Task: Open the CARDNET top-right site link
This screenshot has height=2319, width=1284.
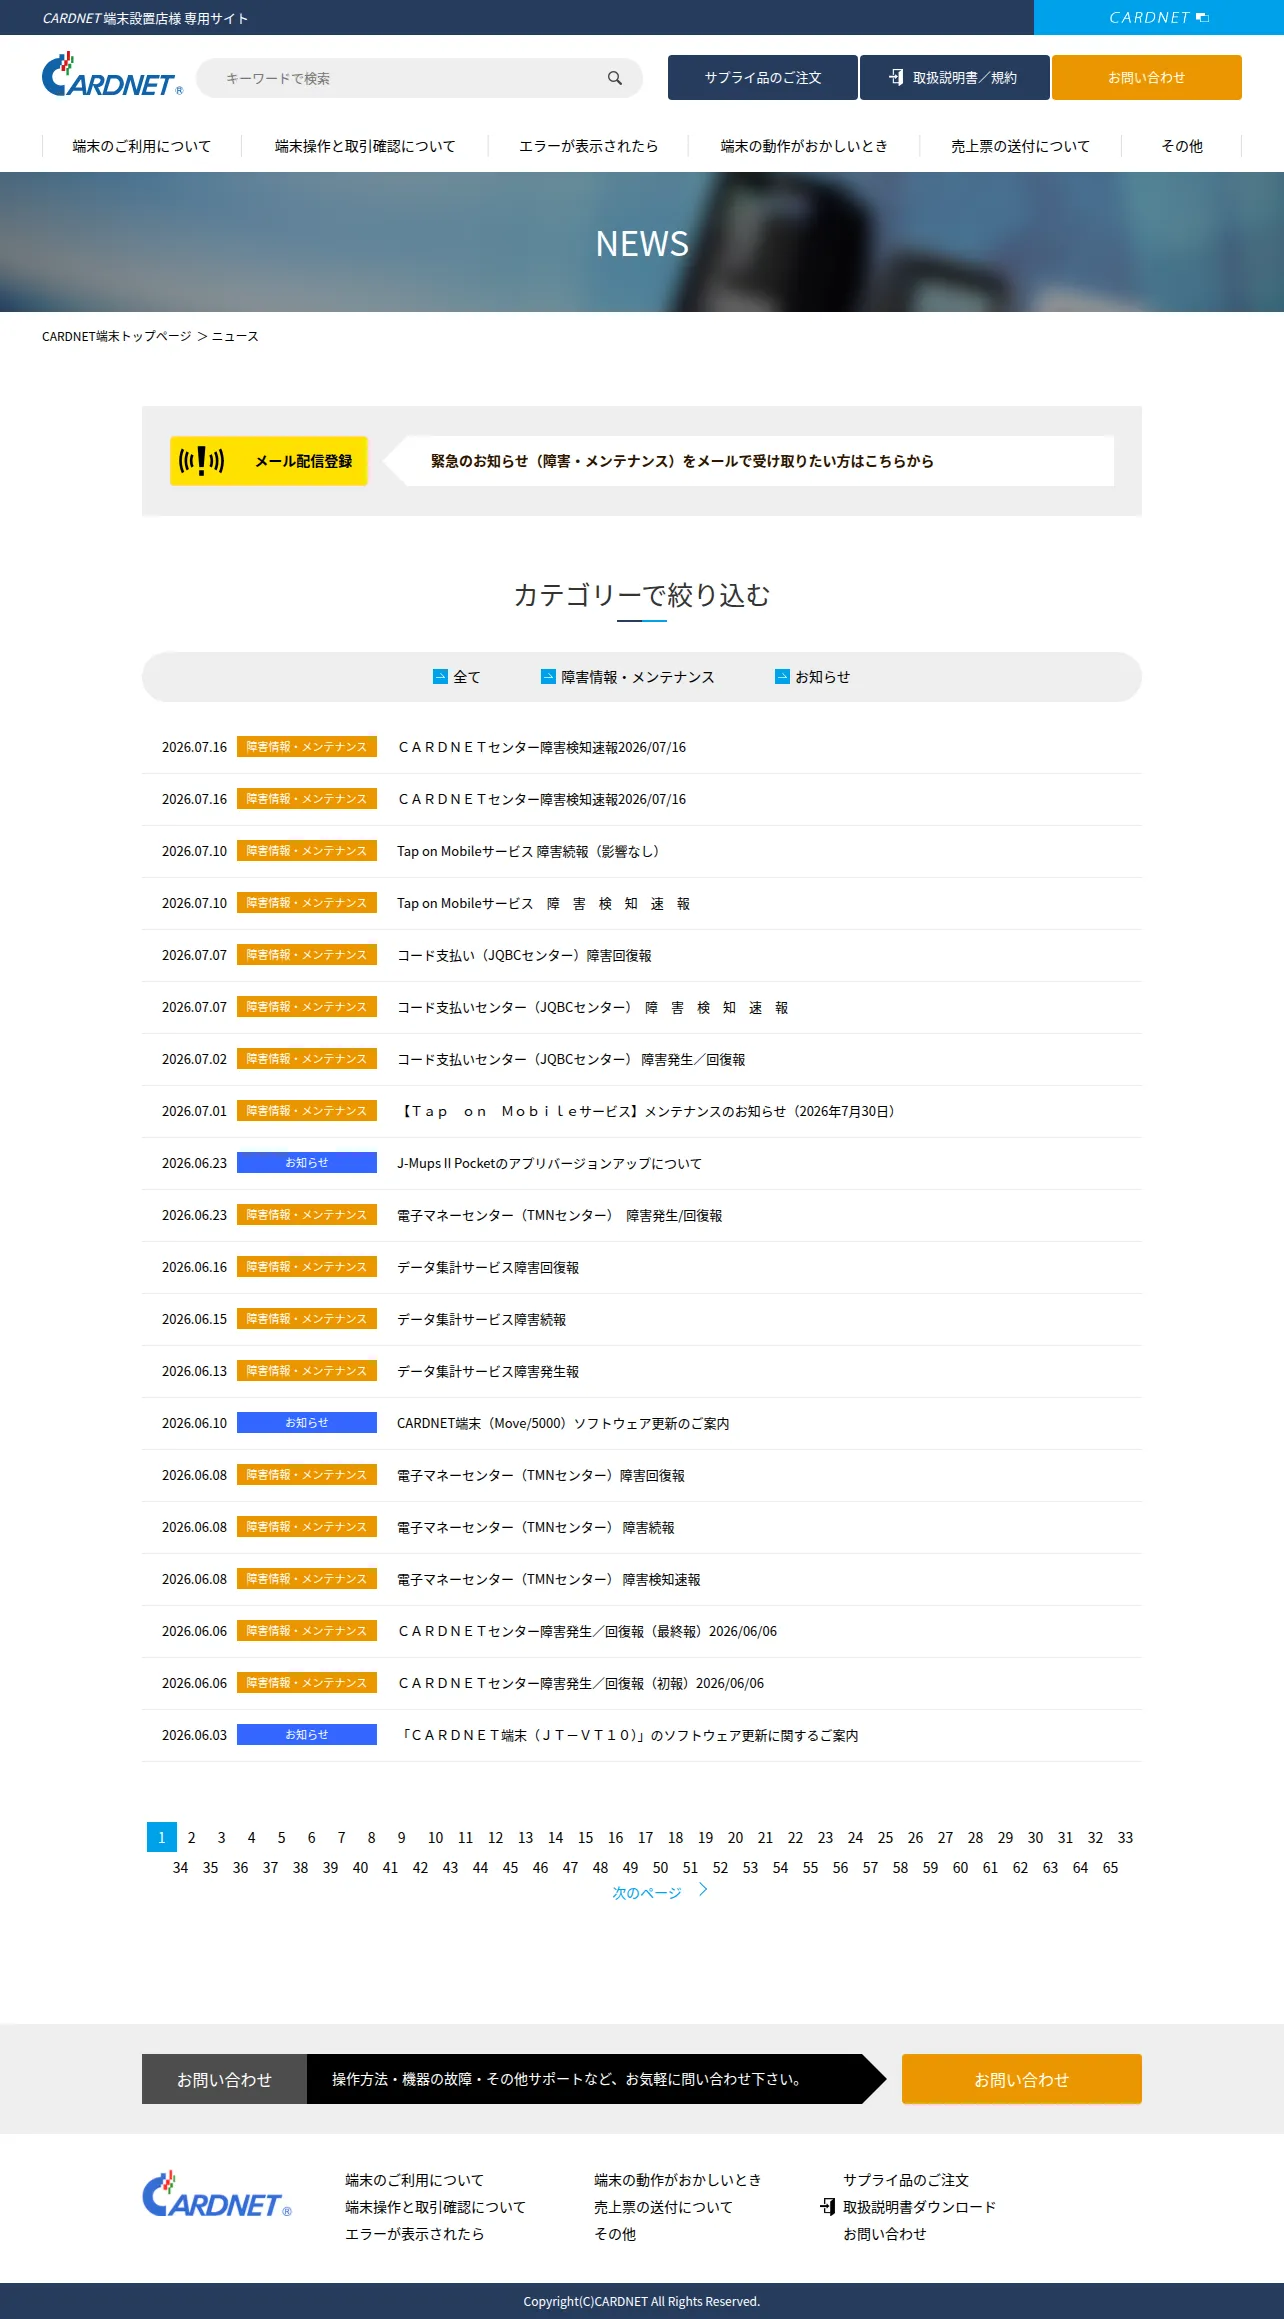Action: pos(1159,18)
